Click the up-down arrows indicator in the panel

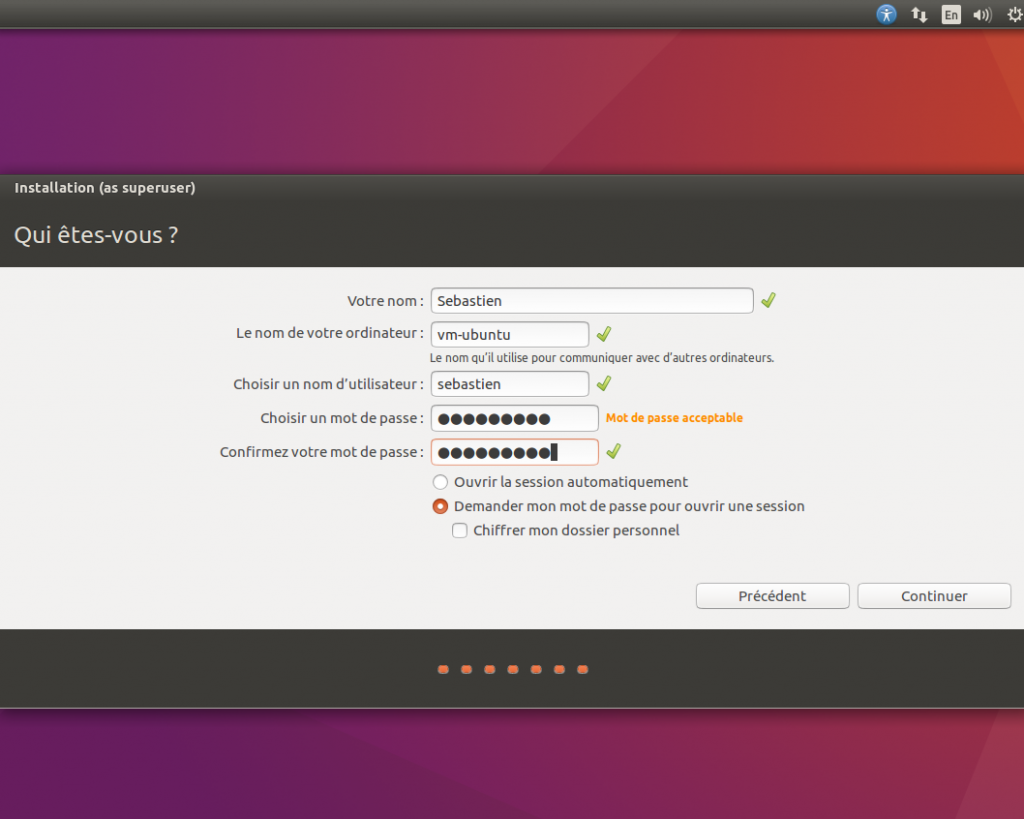919,14
